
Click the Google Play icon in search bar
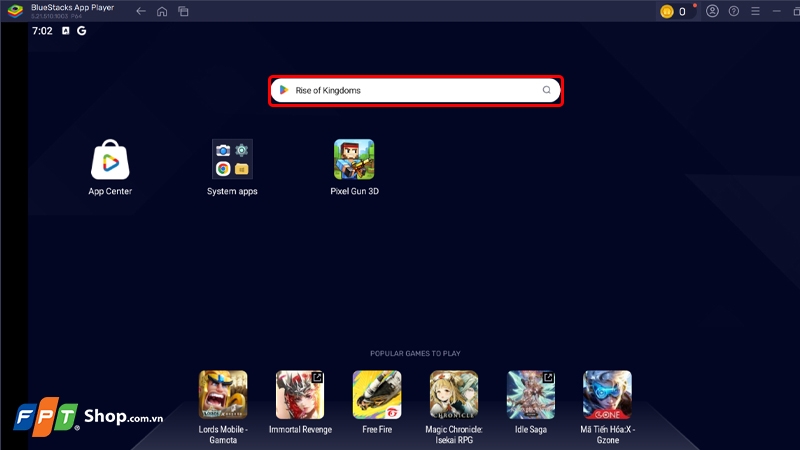(284, 90)
